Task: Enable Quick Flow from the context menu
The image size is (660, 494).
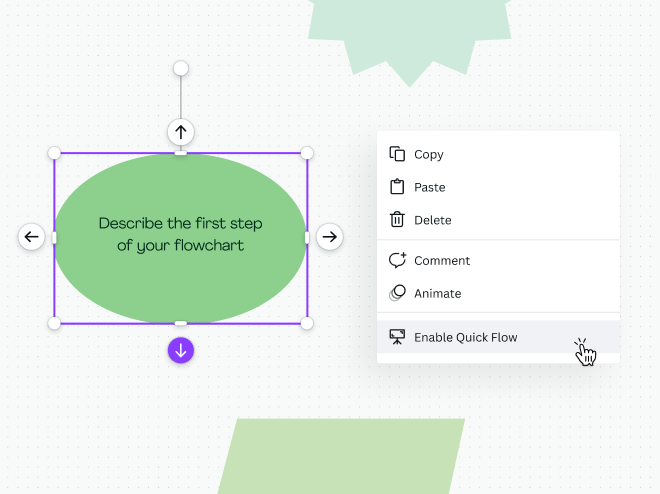Action: click(x=498, y=337)
